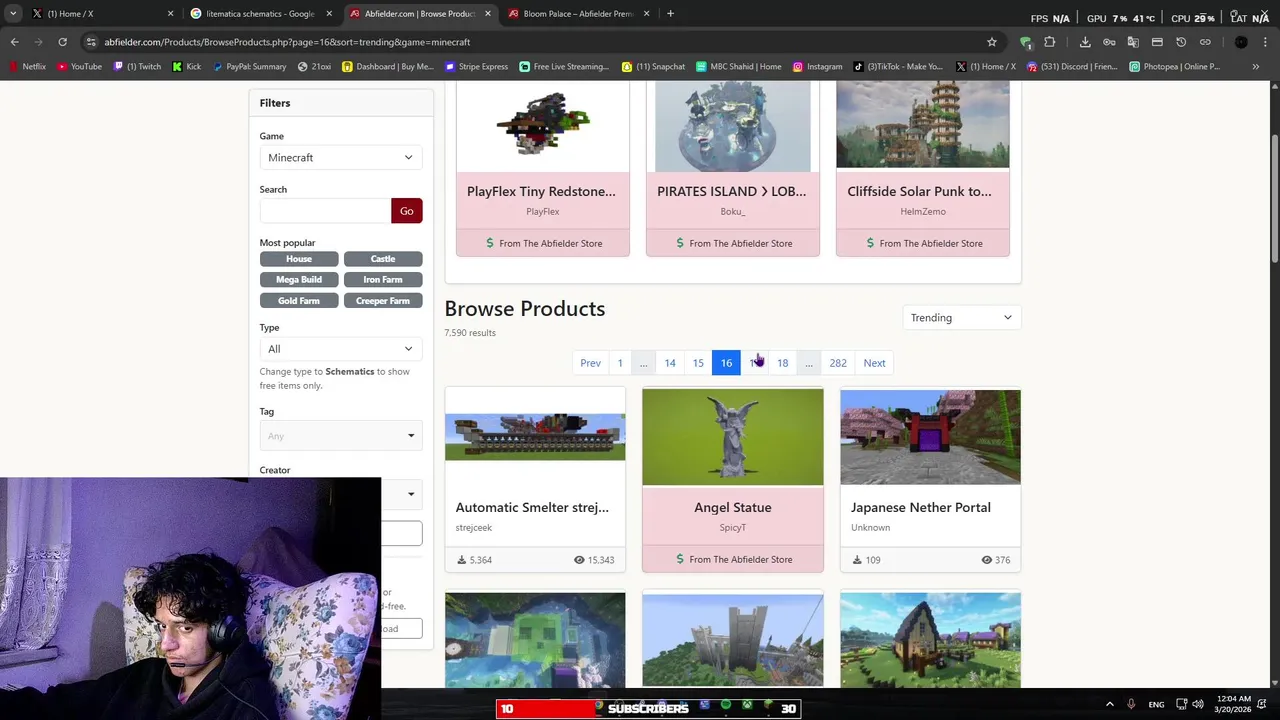Click the site info icon in address bar
This screenshot has height=720, width=1280.
coord(91,42)
